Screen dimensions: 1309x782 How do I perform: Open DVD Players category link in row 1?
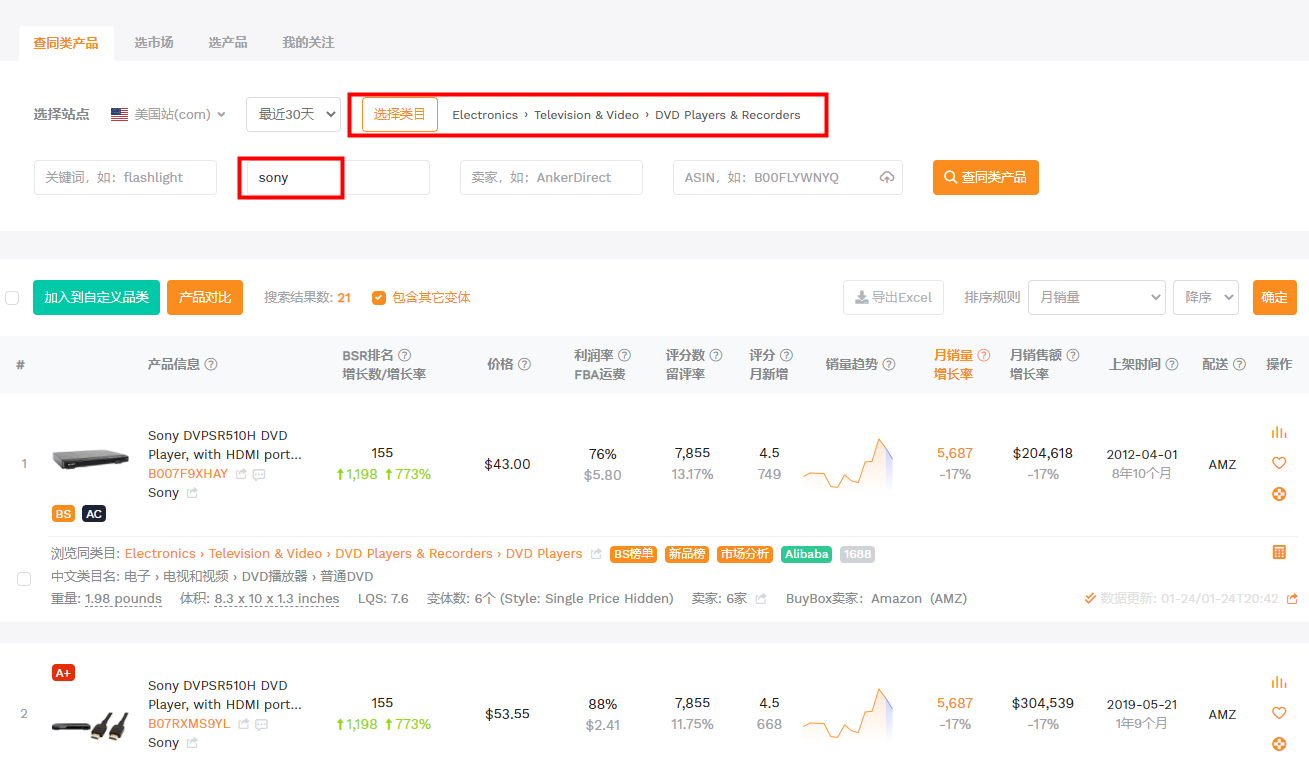[544, 554]
